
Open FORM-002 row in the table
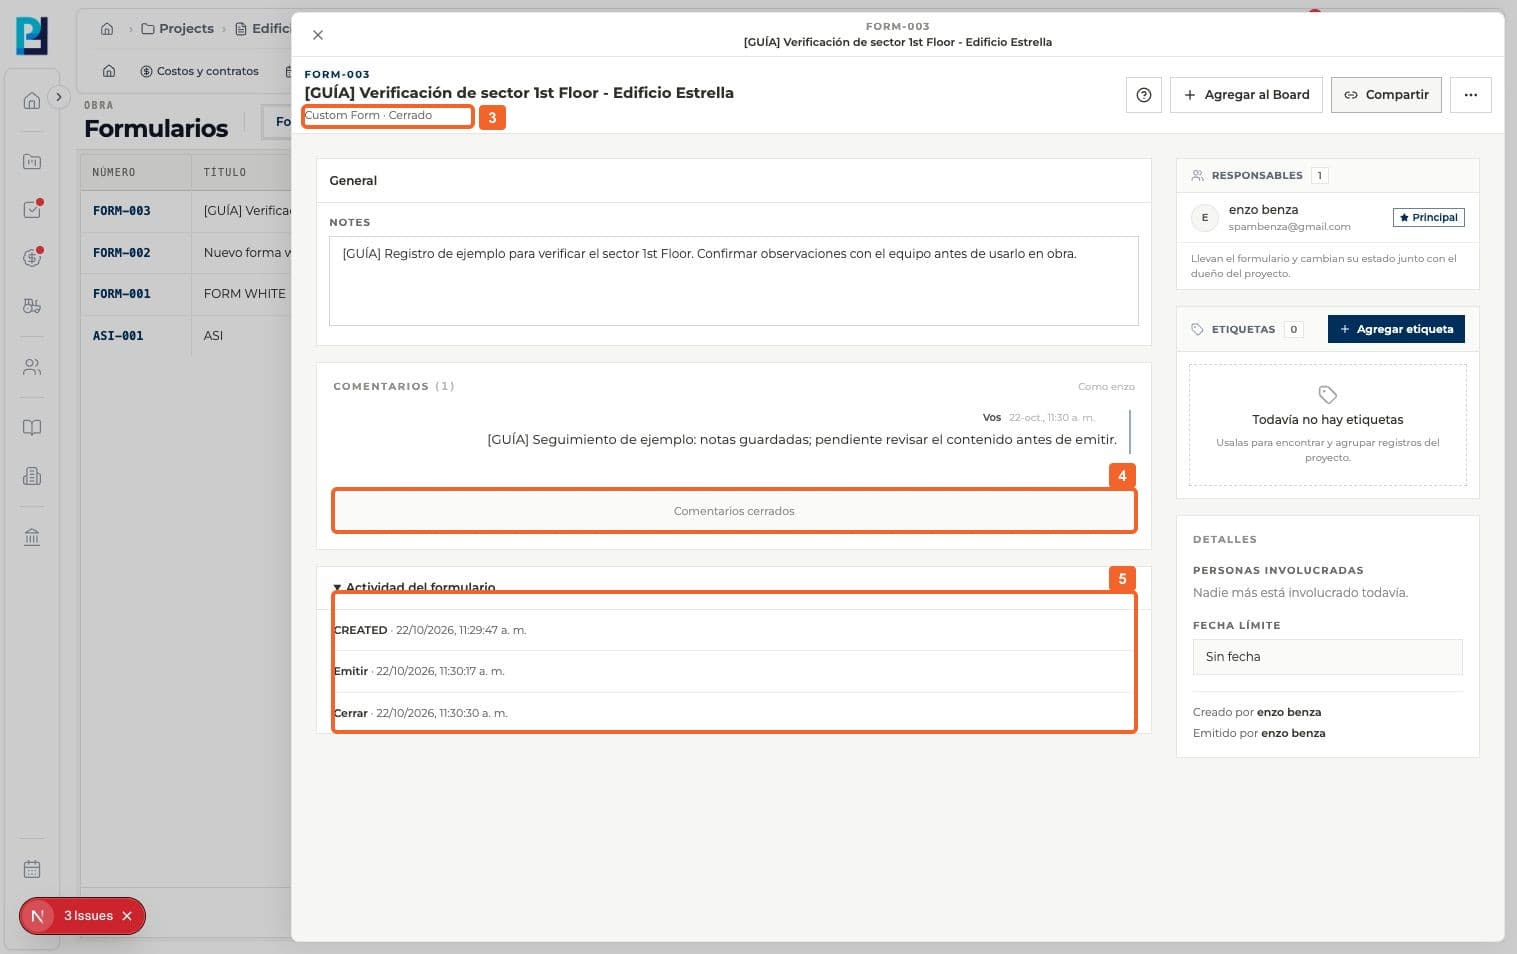pos(186,253)
